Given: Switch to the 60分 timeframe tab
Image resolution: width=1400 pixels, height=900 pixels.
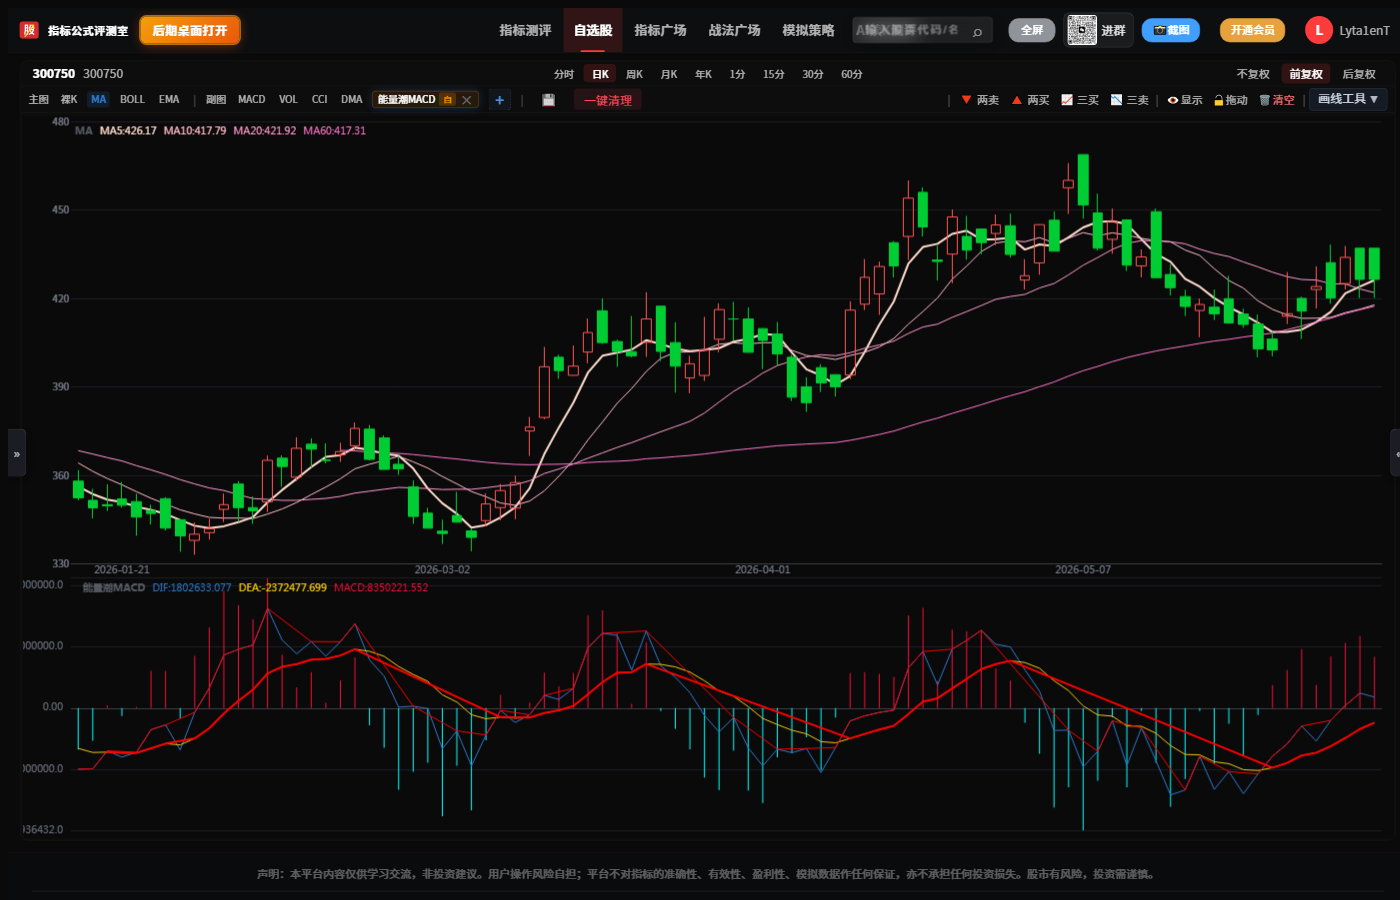Looking at the screenshot, I should 852,74.
